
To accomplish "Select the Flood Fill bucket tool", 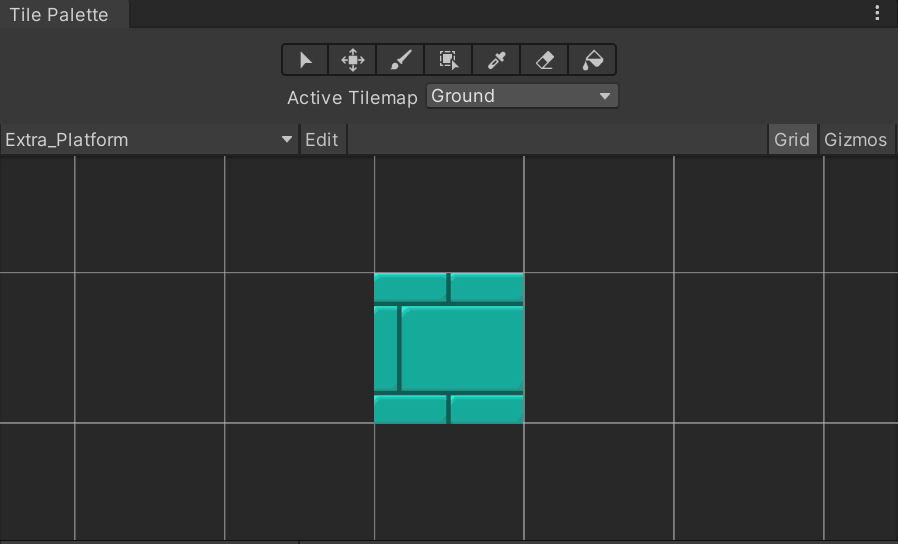I will pos(593,60).
